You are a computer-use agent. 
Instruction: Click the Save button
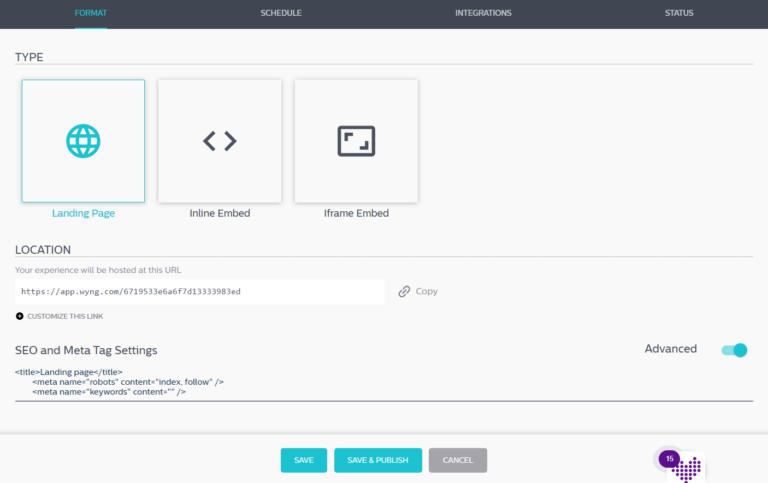[304, 460]
